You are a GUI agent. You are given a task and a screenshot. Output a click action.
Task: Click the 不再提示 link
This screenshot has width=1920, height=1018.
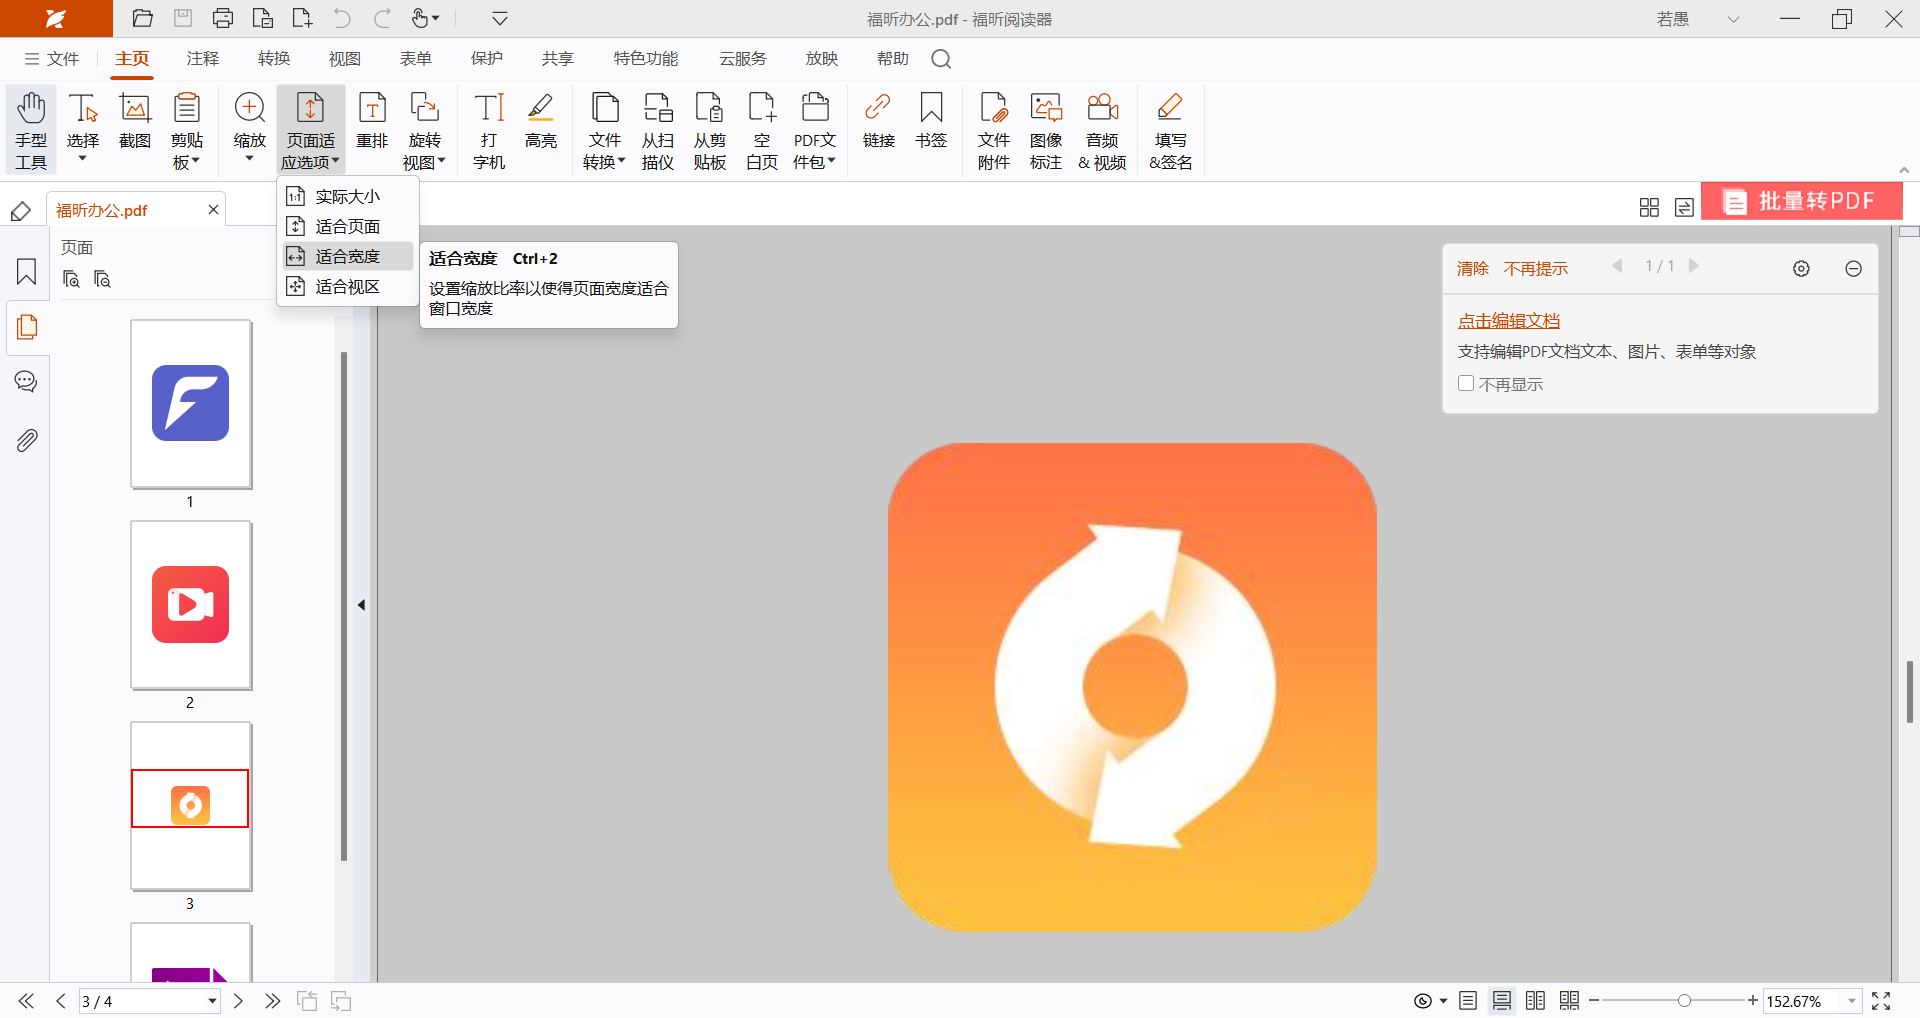point(1536,268)
